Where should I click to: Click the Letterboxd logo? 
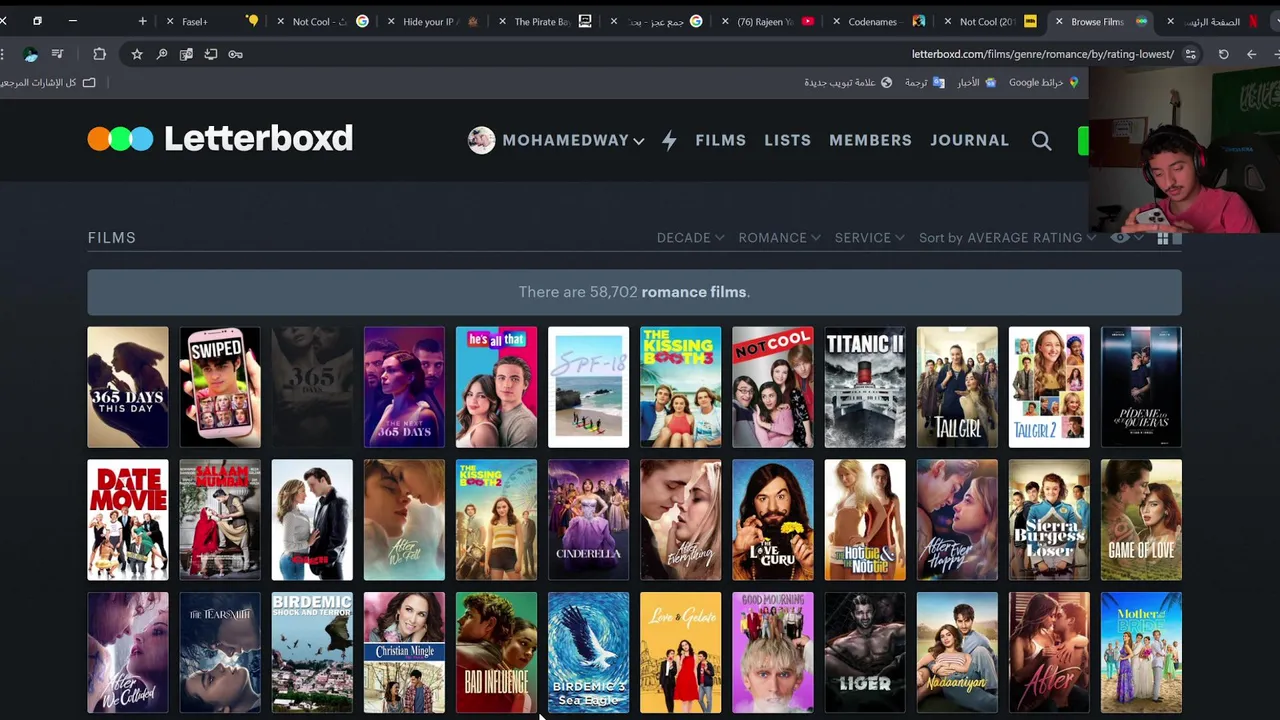tap(220, 138)
